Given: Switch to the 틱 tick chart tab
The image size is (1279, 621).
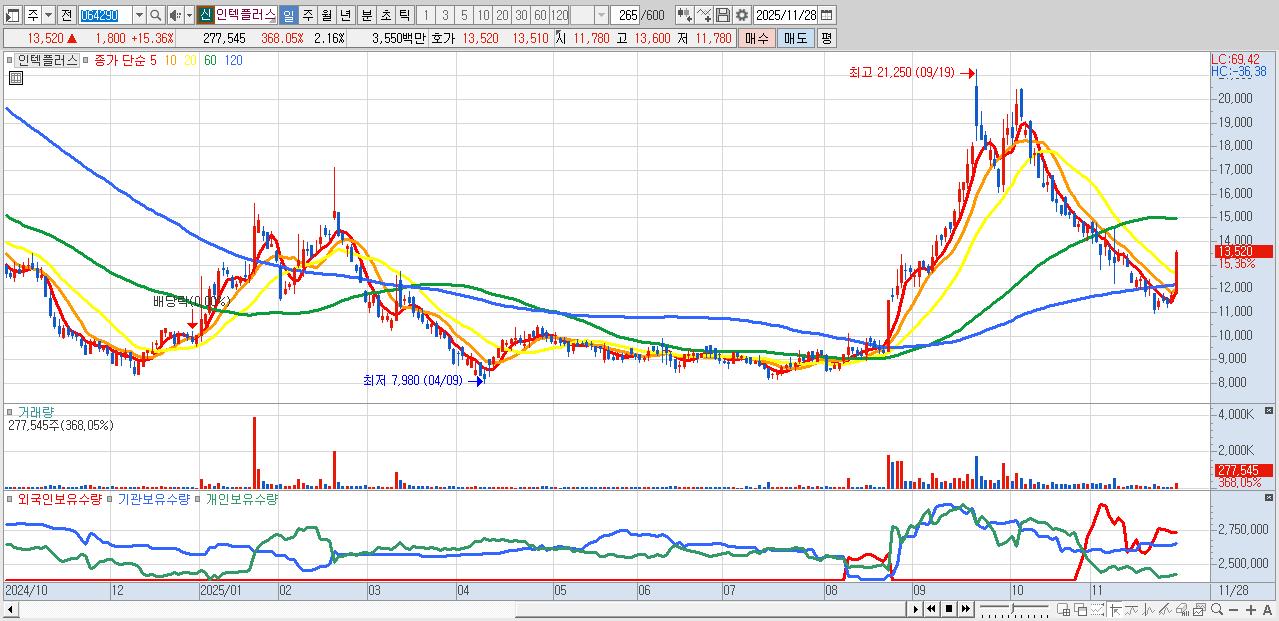Looking at the screenshot, I should 404,15.
